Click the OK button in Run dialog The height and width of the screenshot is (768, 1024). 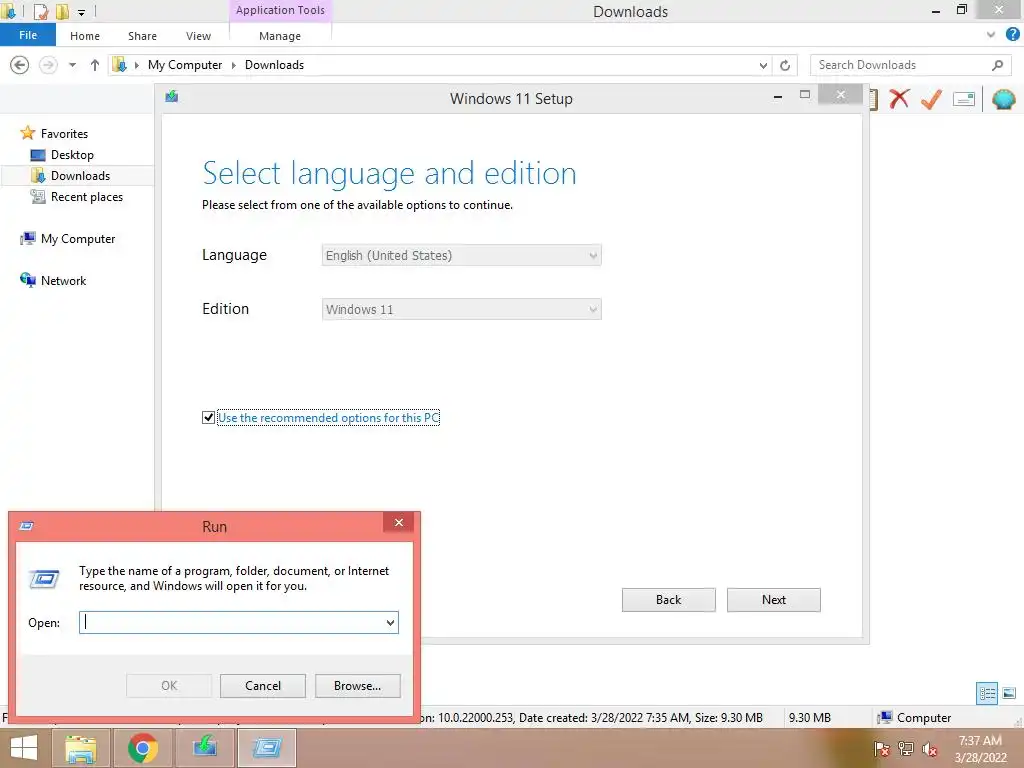168,686
